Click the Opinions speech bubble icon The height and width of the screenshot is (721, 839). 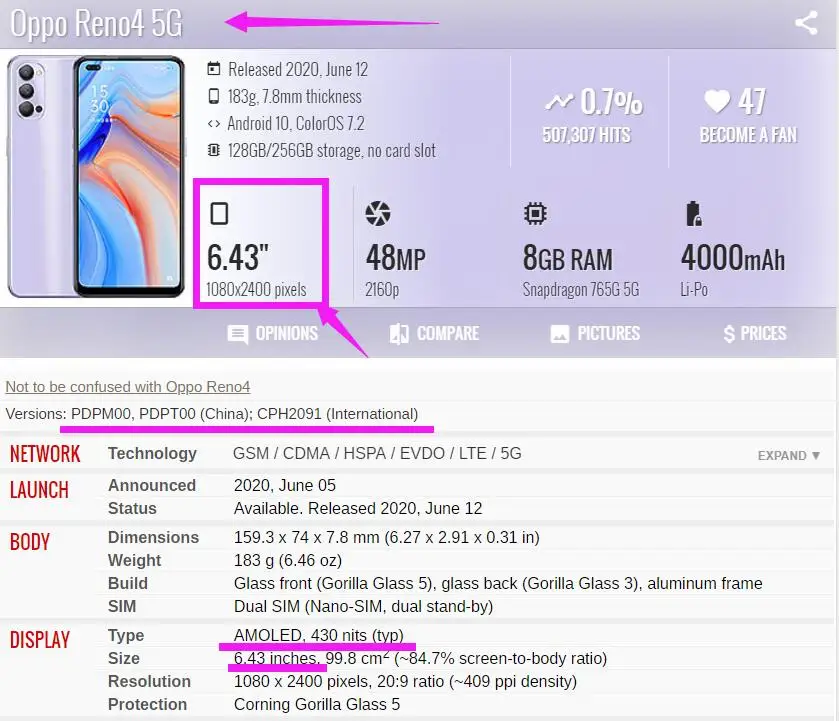point(238,334)
